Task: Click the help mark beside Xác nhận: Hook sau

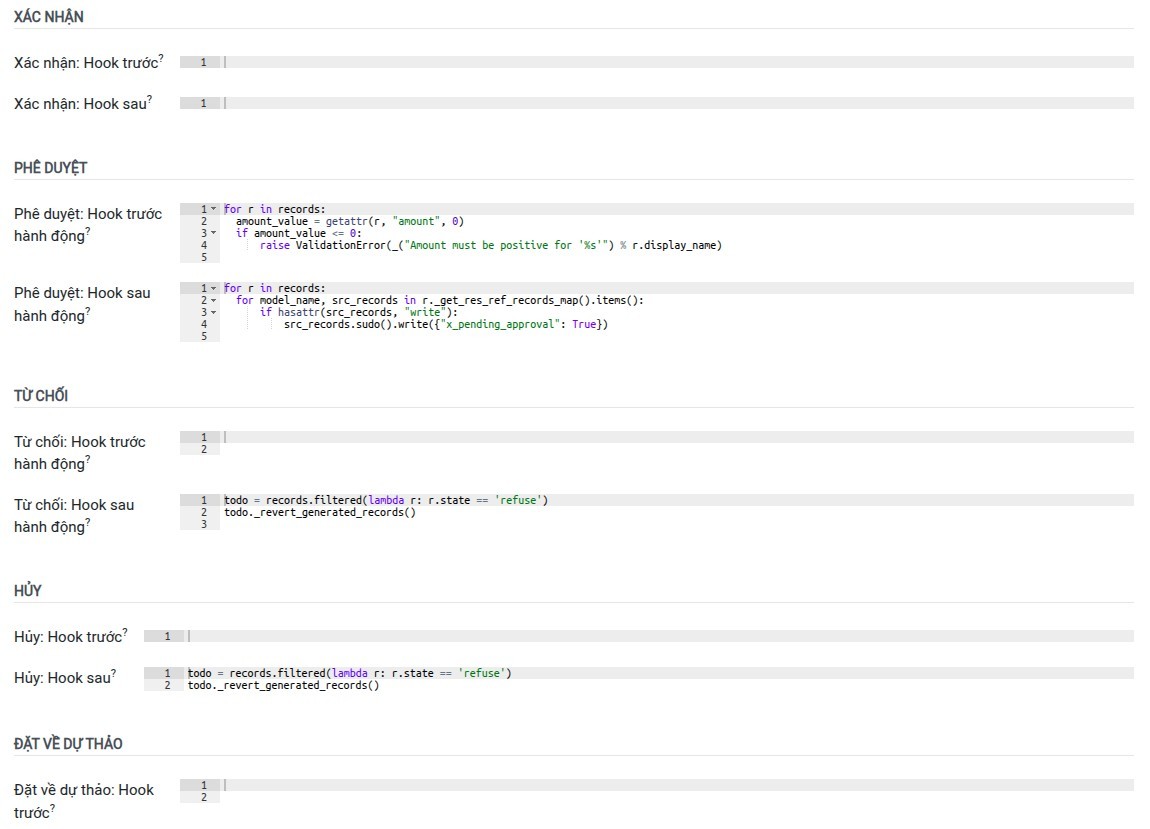Action: tap(150, 98)
